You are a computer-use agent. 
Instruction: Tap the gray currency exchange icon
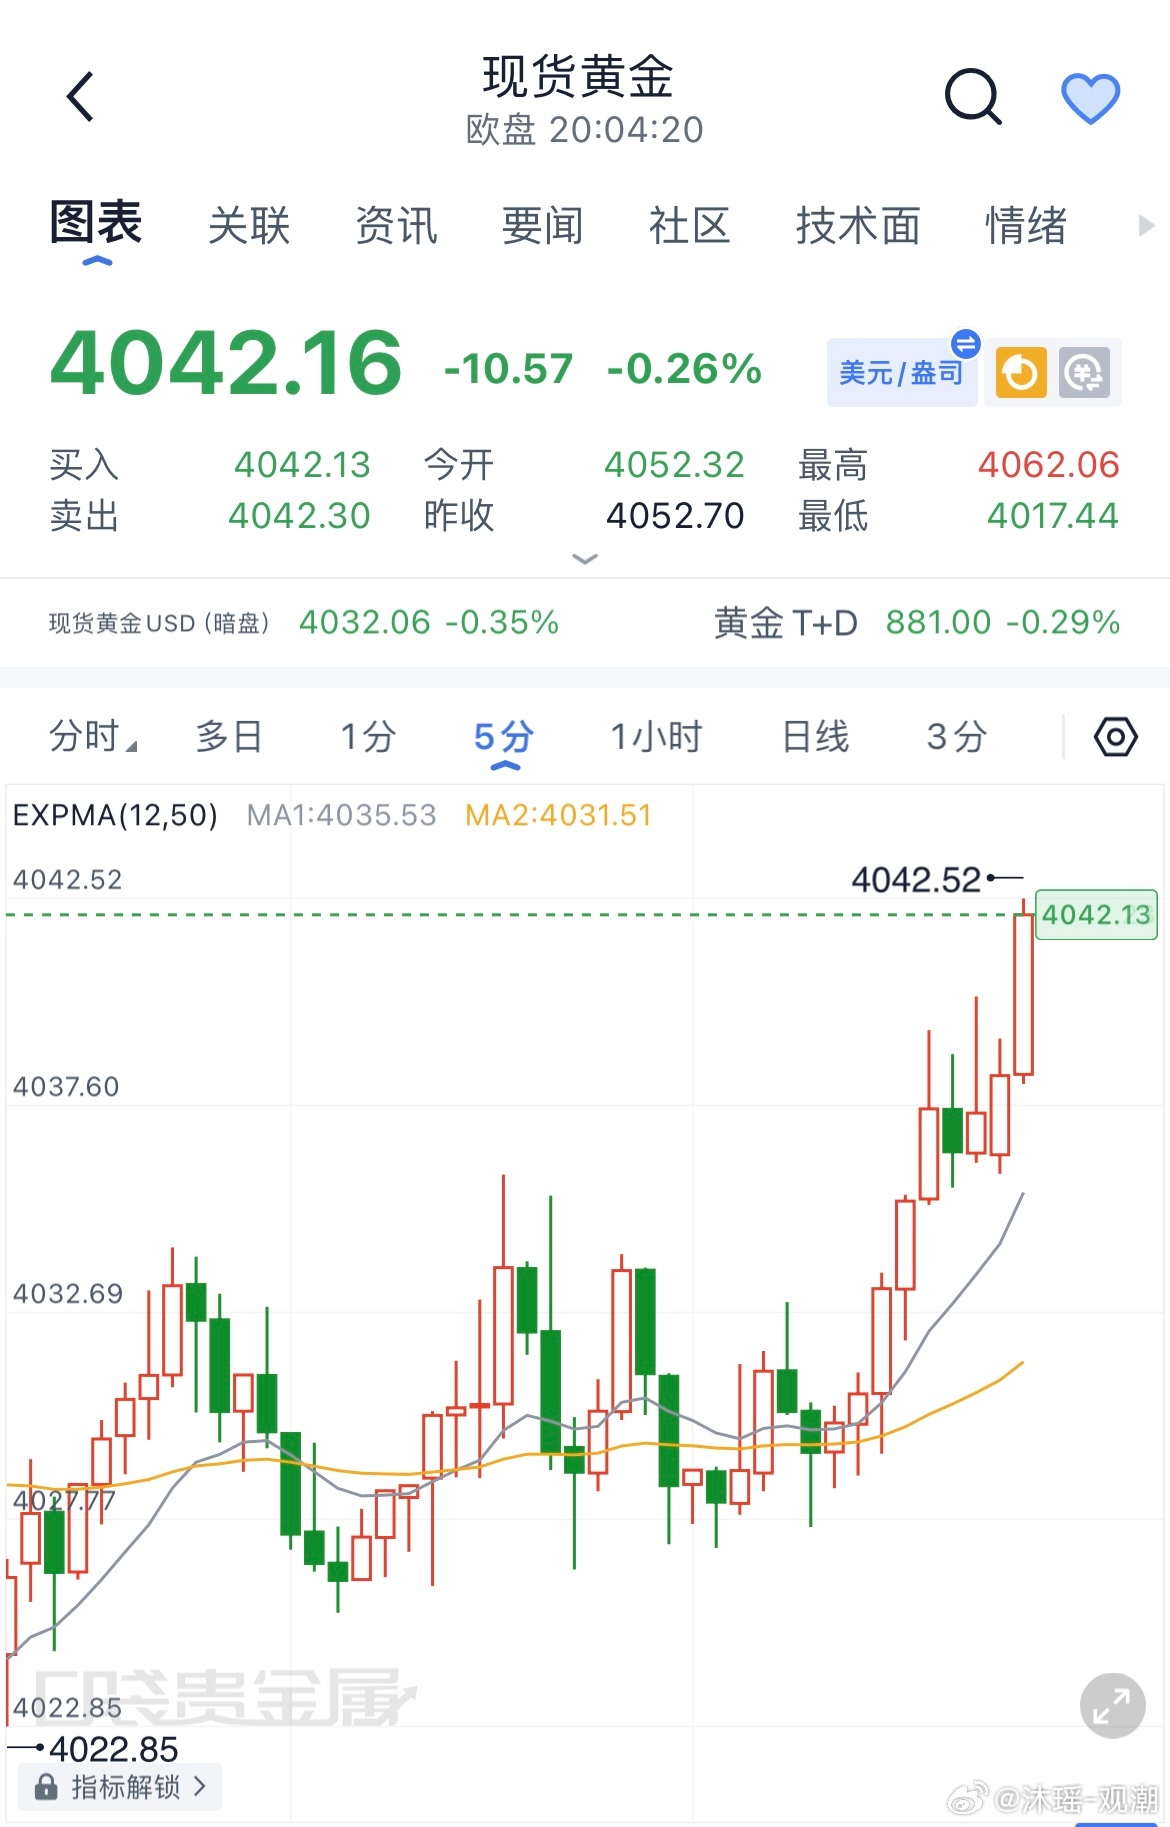pyautogui.click(x=1085, y=373)
